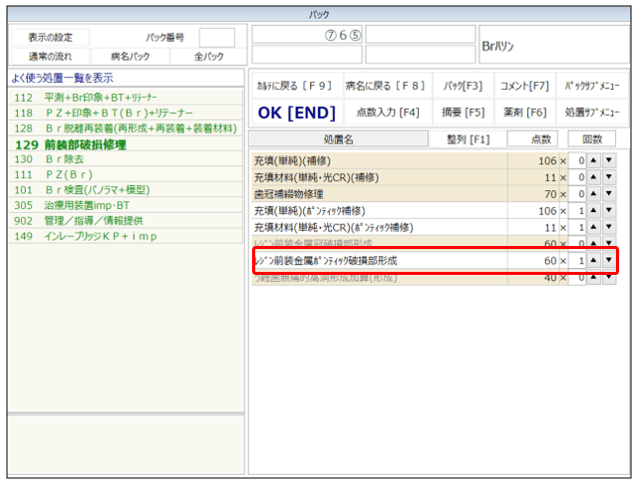Open 点数入力 [F4]
Image resolution: width=640 pixels, height=488 pixels.
tap(384, 111)
